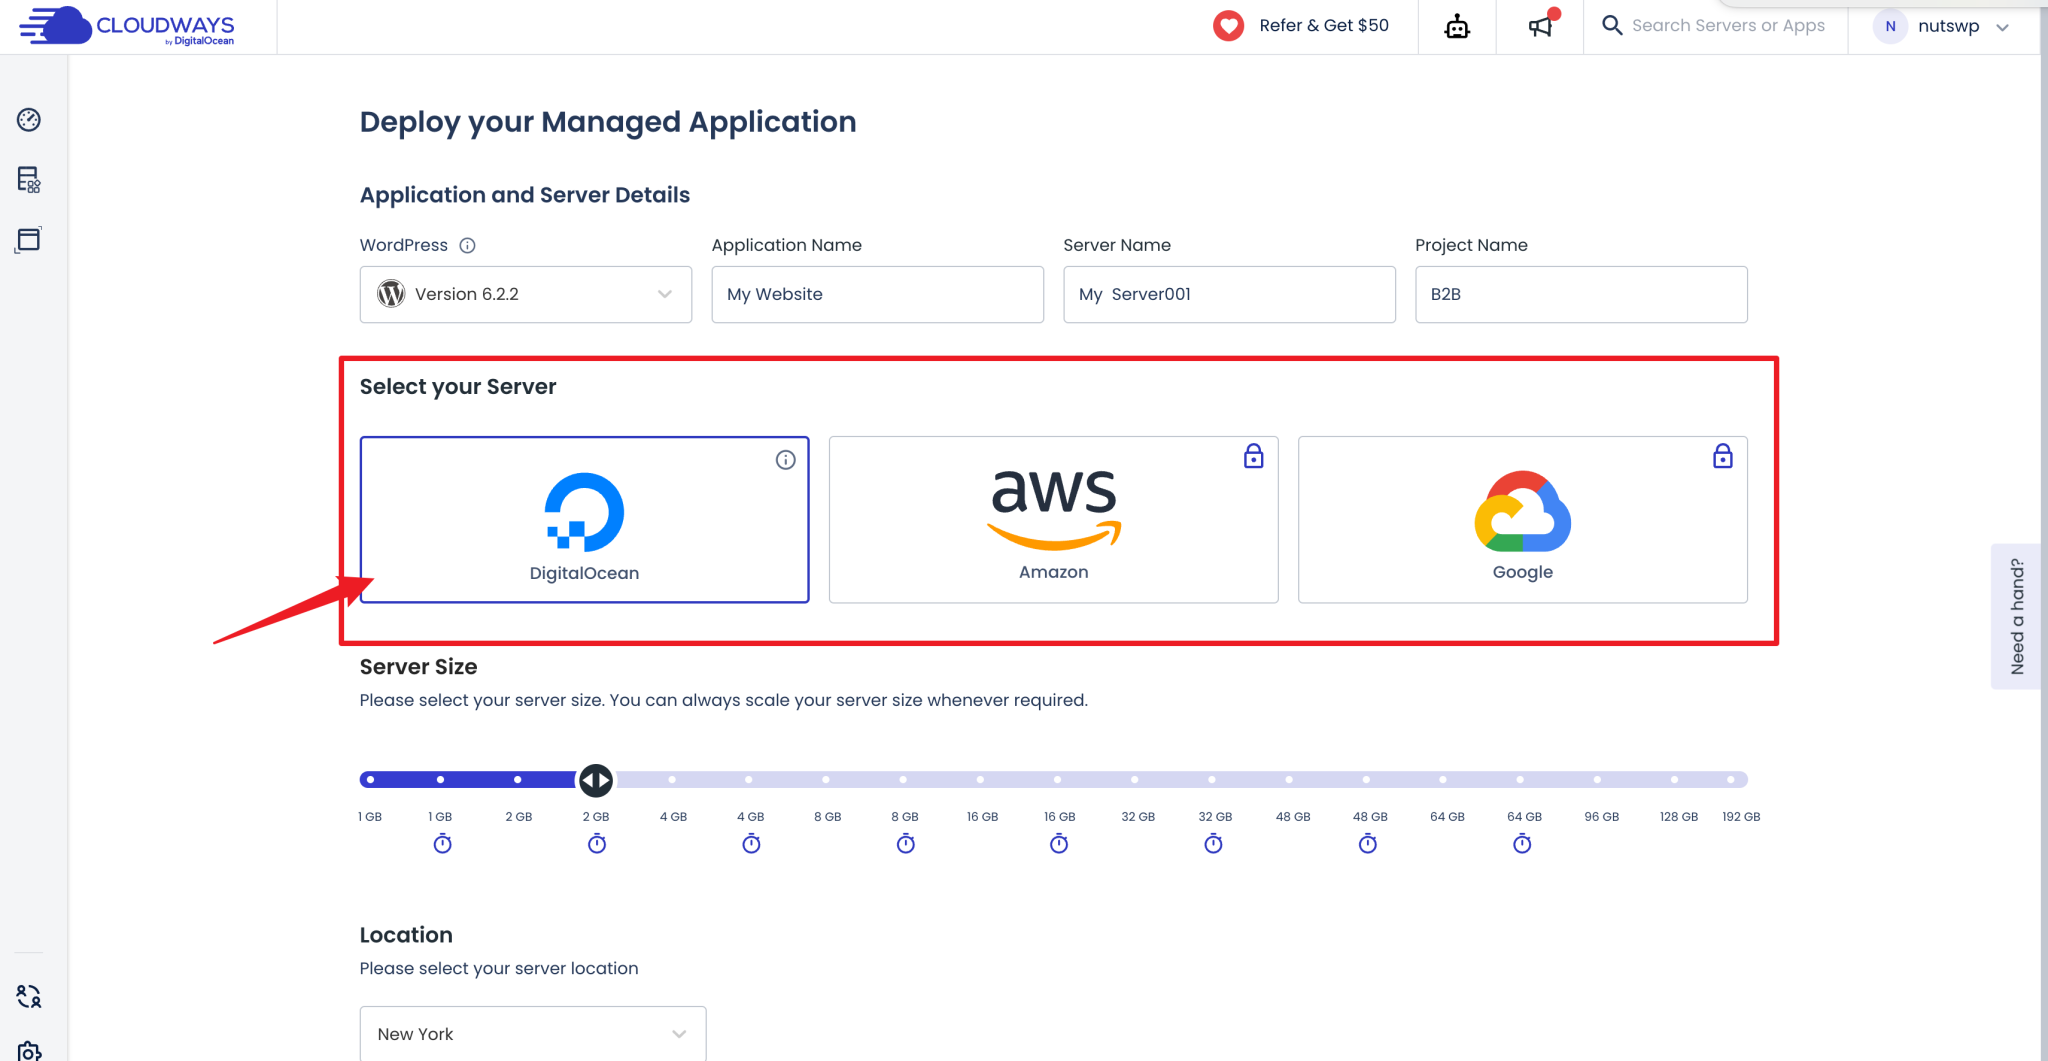This screenshot has width=2048, height=1061.
Task: Open the Servers panel in sidebar
Action: pos(28,180)
